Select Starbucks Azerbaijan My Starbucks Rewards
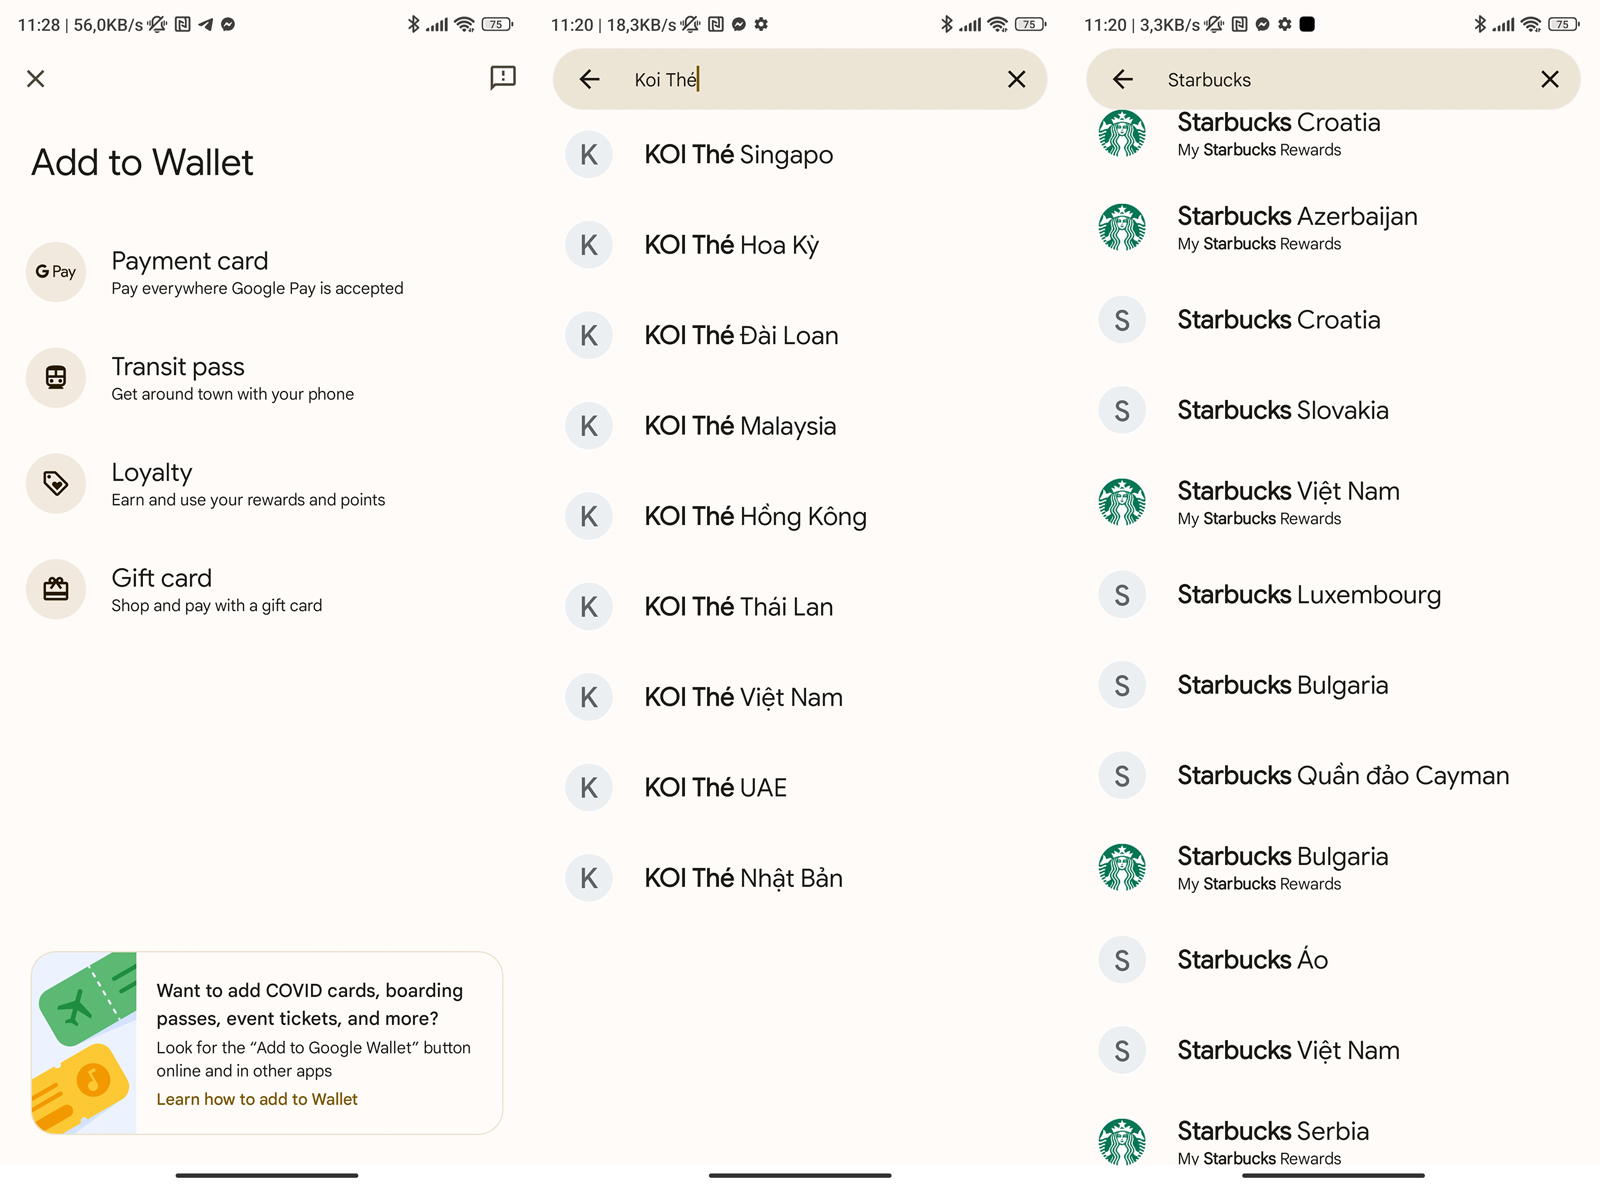Image resolution: width=1600 pixels, height=1185 pixels. click(1333, 228)
